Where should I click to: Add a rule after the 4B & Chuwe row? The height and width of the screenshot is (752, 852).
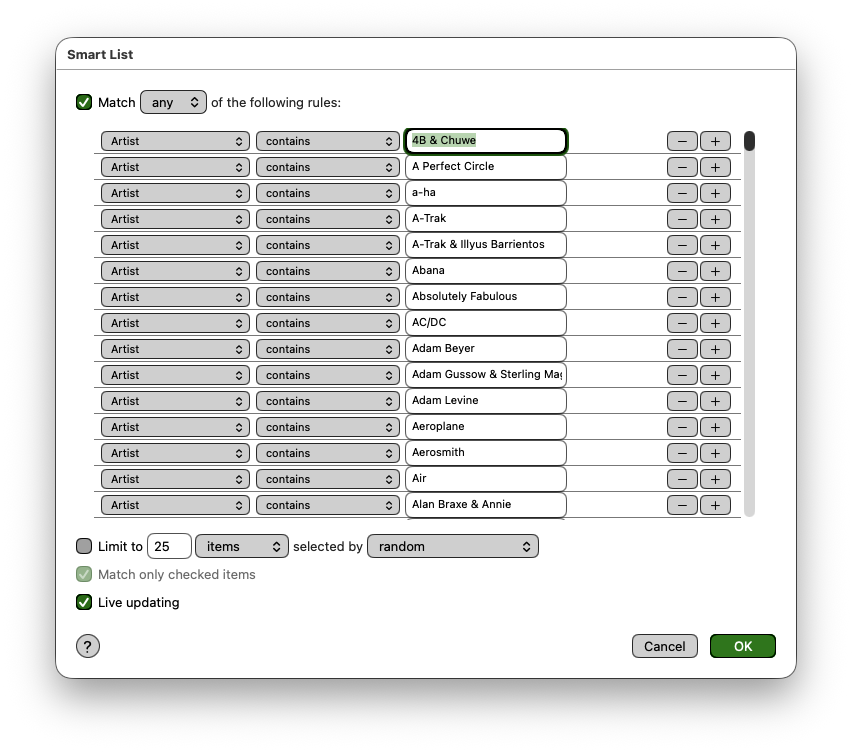(715, 141)
